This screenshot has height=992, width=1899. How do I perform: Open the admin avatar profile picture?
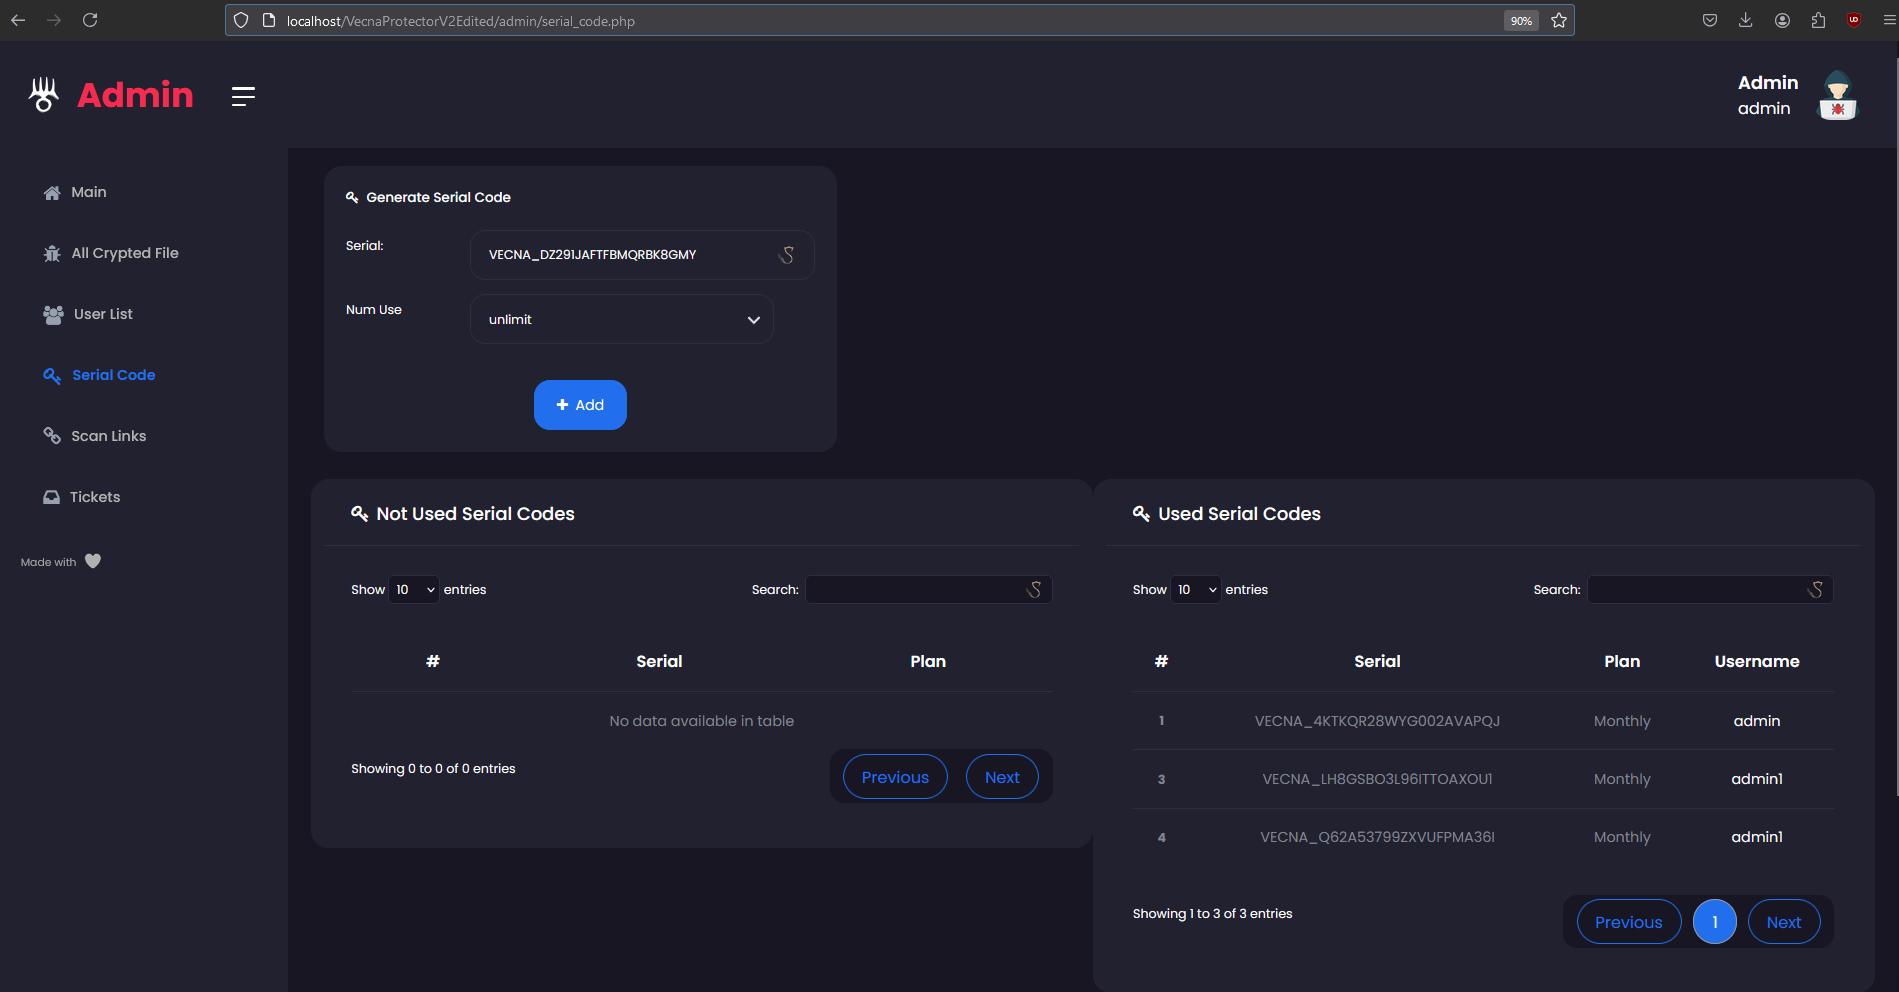[1837, 96]
